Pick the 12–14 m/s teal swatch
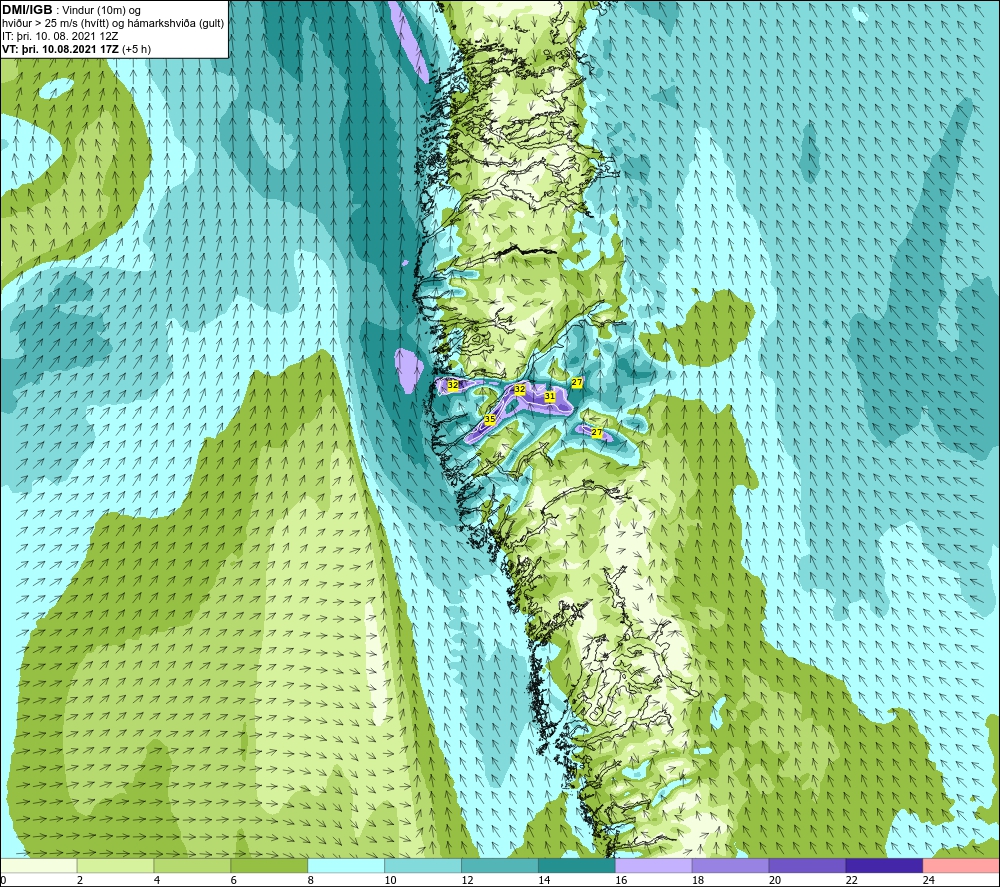This screenshot has height=887, width=1000. (500, 865)
